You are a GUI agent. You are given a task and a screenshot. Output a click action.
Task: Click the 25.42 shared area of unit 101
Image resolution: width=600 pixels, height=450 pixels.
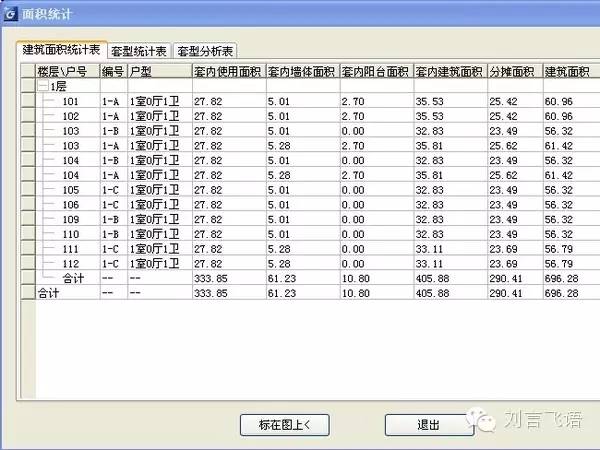[503, 101]
